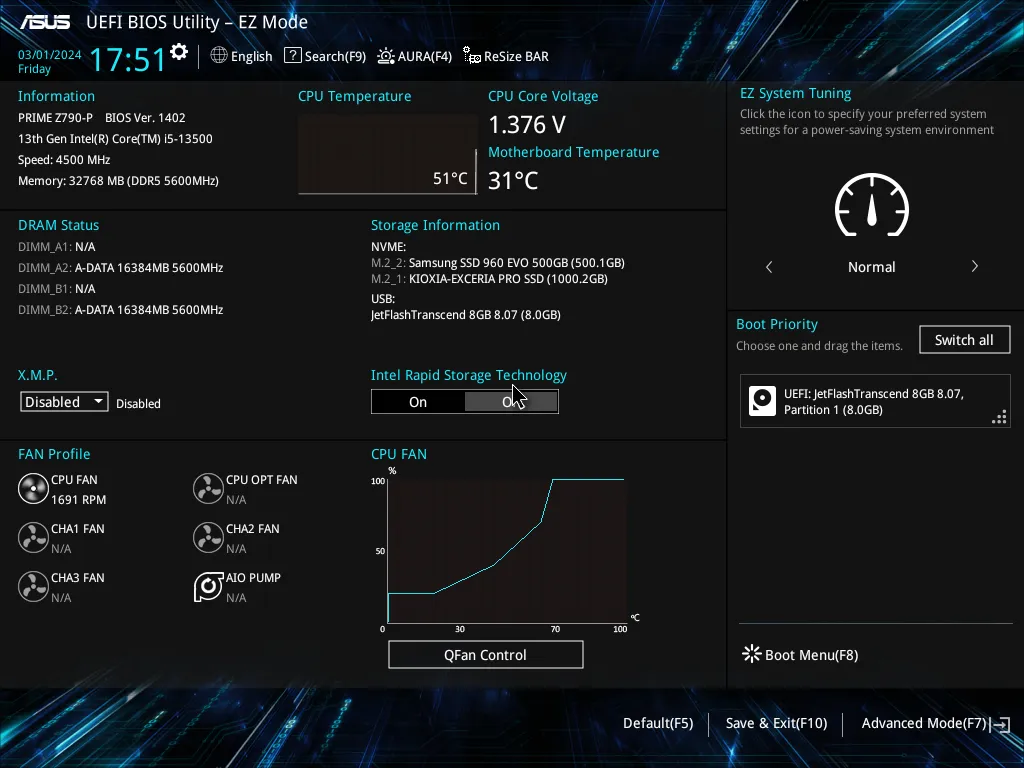Select the CHA1 FAN icon
The height and width of the screenshot is (768, 1024).
click(x=33, y=537)
